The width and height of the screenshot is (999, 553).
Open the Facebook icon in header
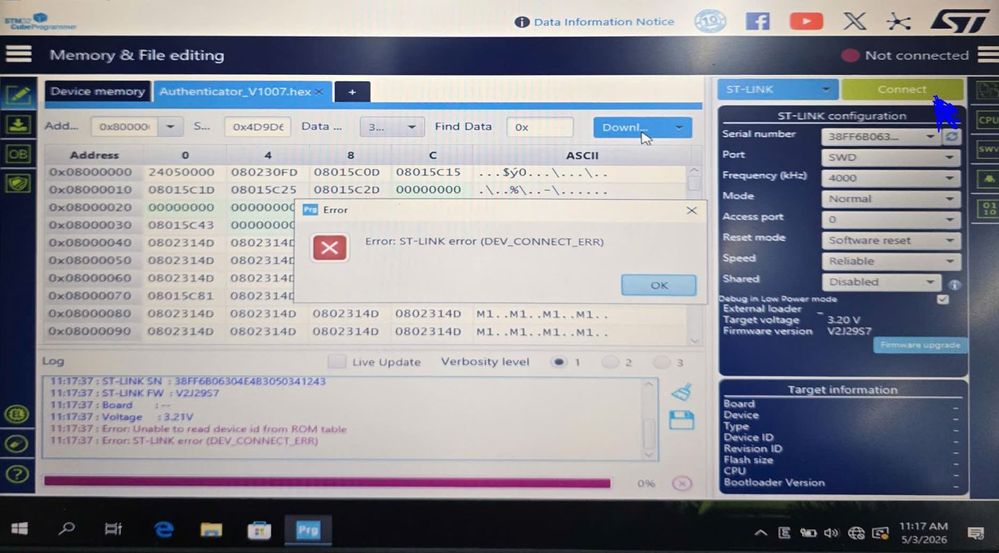(758, 21)
